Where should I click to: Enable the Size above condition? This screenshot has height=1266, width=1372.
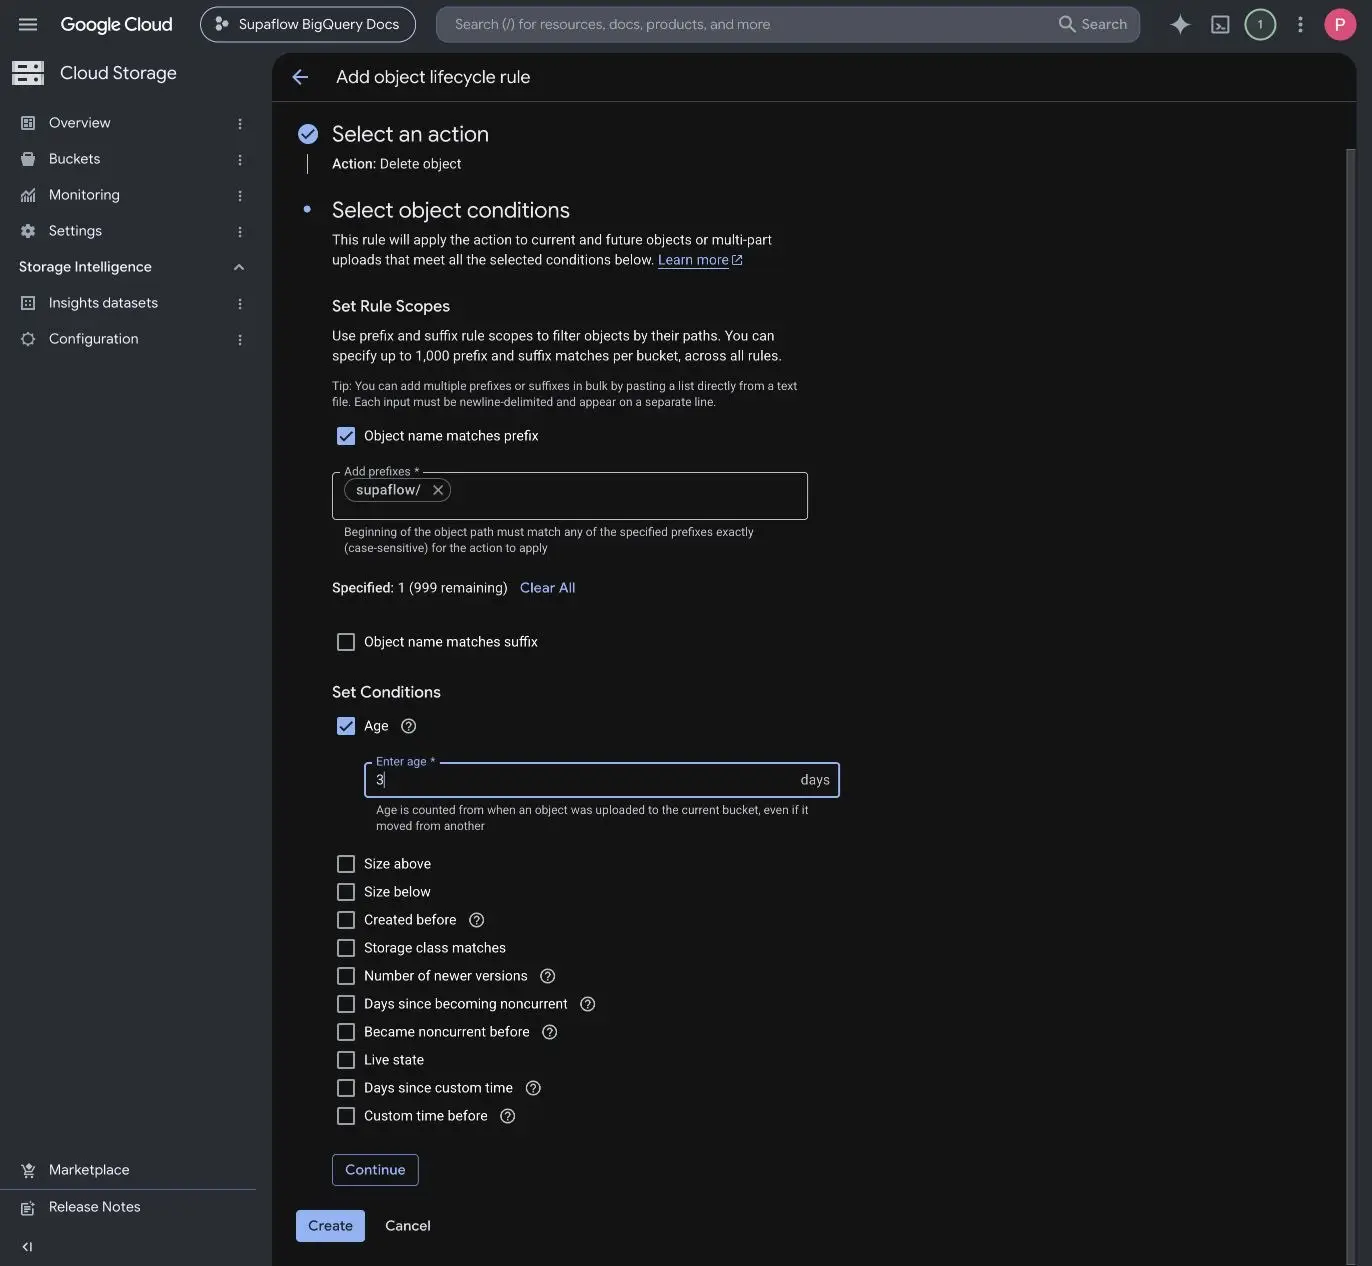click(x=346, y=864)
